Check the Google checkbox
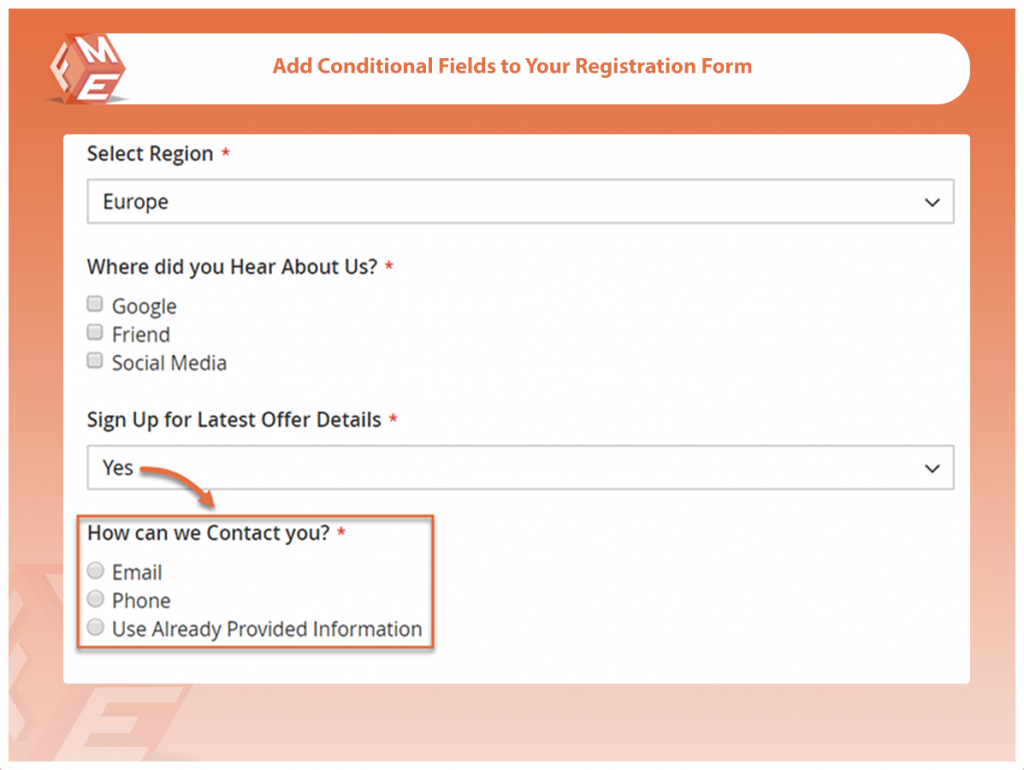 point(95,304)
